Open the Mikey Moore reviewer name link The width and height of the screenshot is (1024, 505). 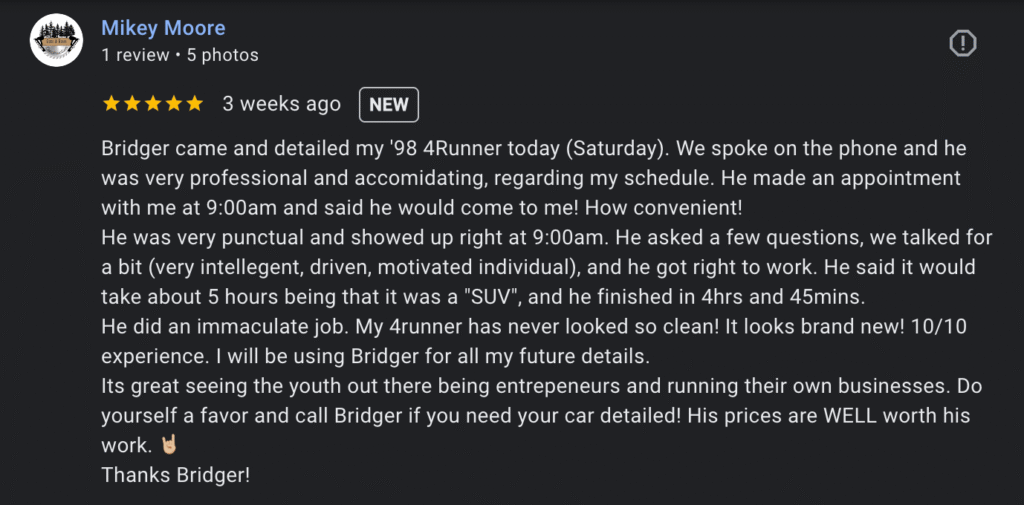[163, 28]
